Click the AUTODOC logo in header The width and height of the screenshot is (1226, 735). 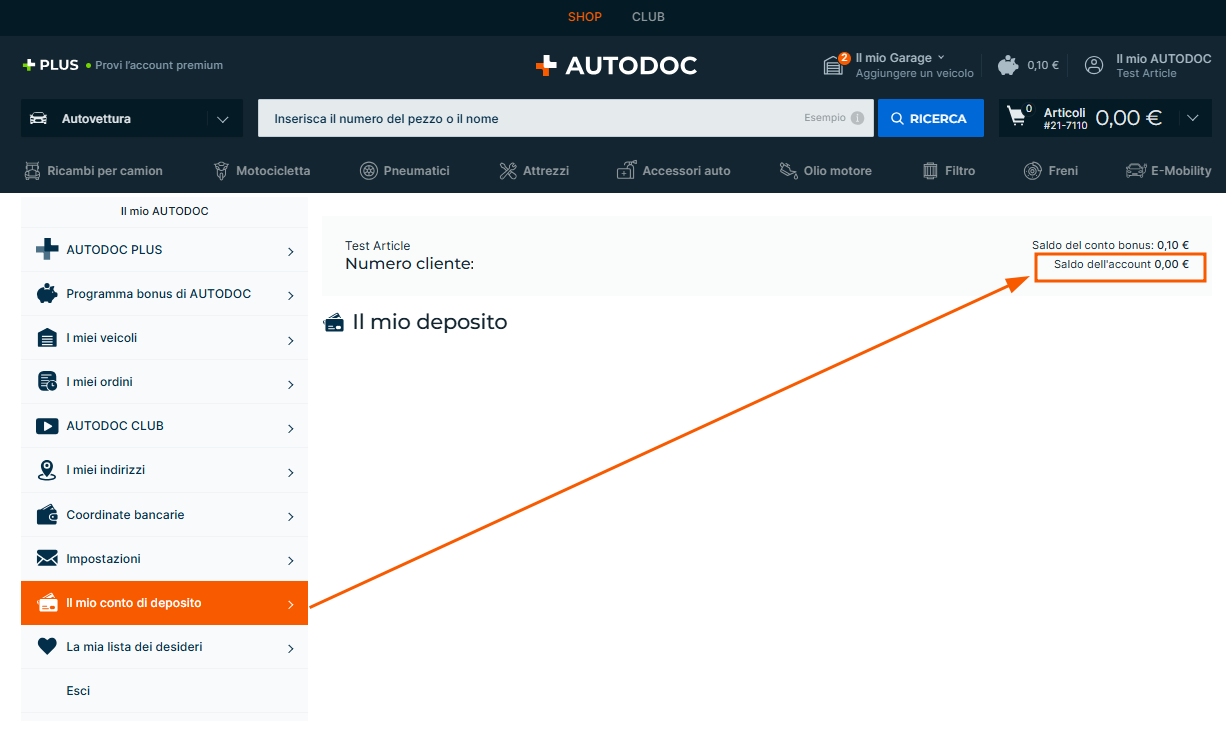pyautogui.click(x=616, y=66)
